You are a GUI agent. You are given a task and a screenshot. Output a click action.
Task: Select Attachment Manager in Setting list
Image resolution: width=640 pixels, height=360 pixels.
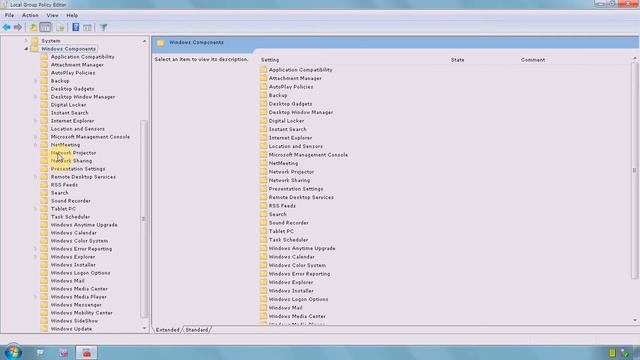295,78
